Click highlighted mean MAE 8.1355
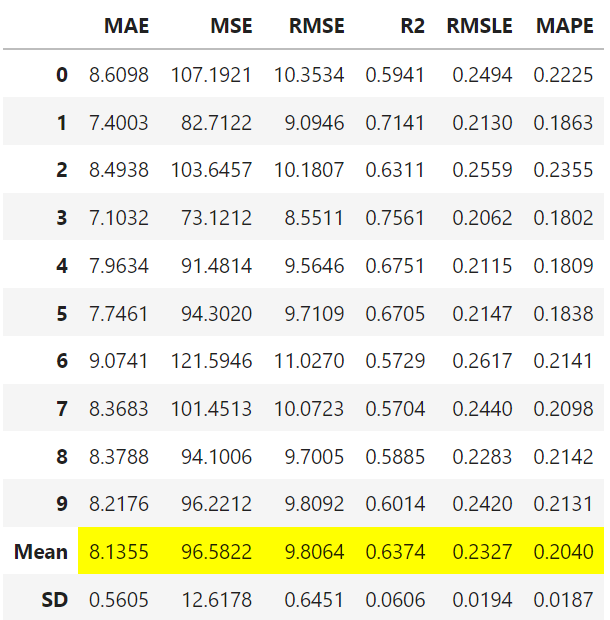The image size is (610, 620). (x=119, y=552)
